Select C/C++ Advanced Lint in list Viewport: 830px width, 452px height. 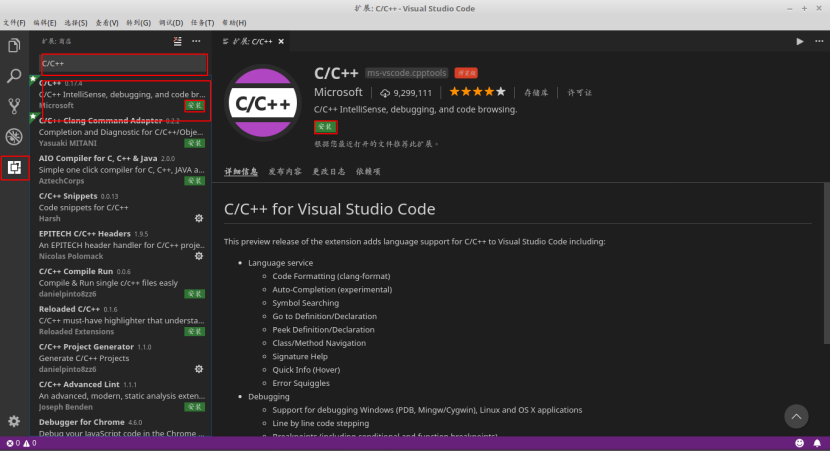click(x=122, y=395)
